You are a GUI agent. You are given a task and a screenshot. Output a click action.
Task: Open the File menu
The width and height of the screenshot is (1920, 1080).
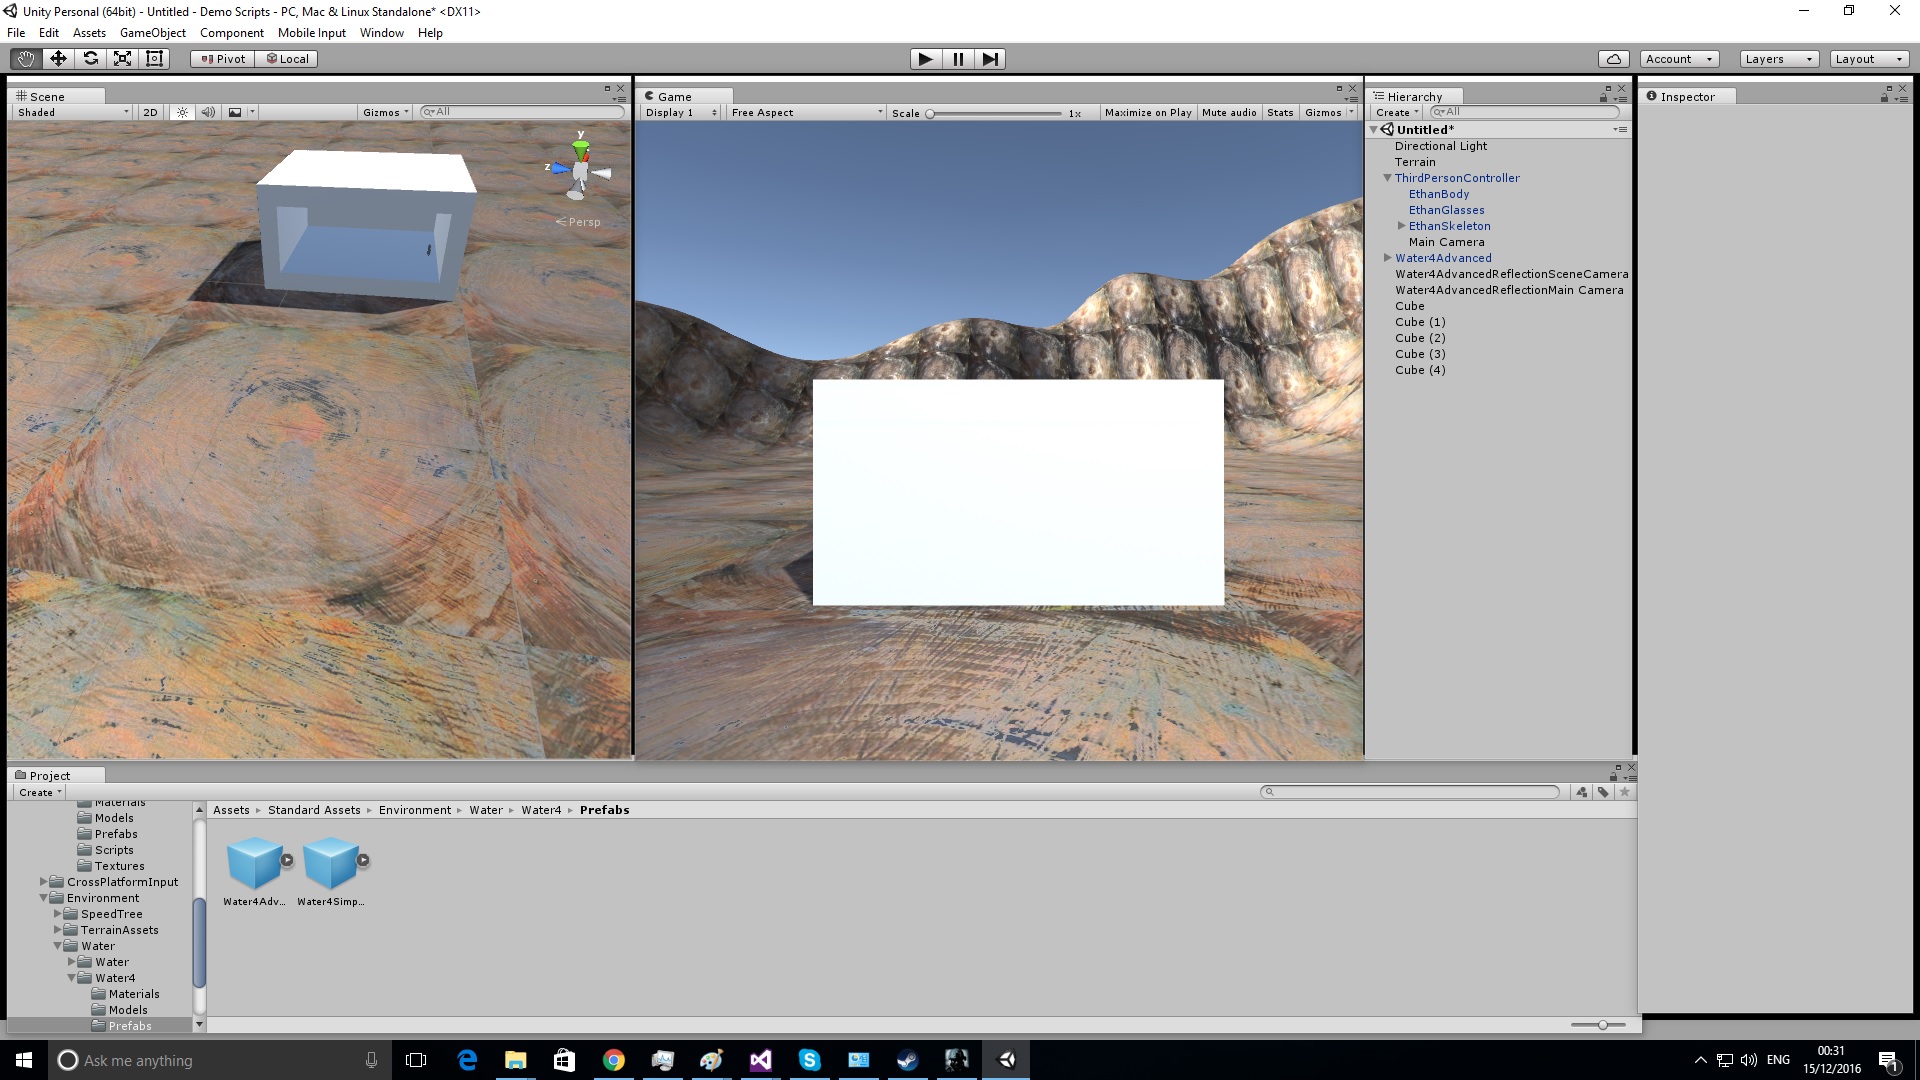16,33
